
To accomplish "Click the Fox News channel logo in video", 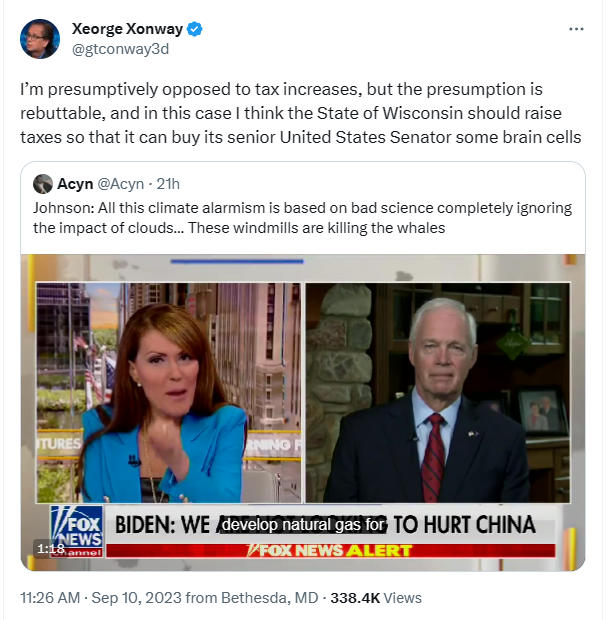I will click(77, 531).
